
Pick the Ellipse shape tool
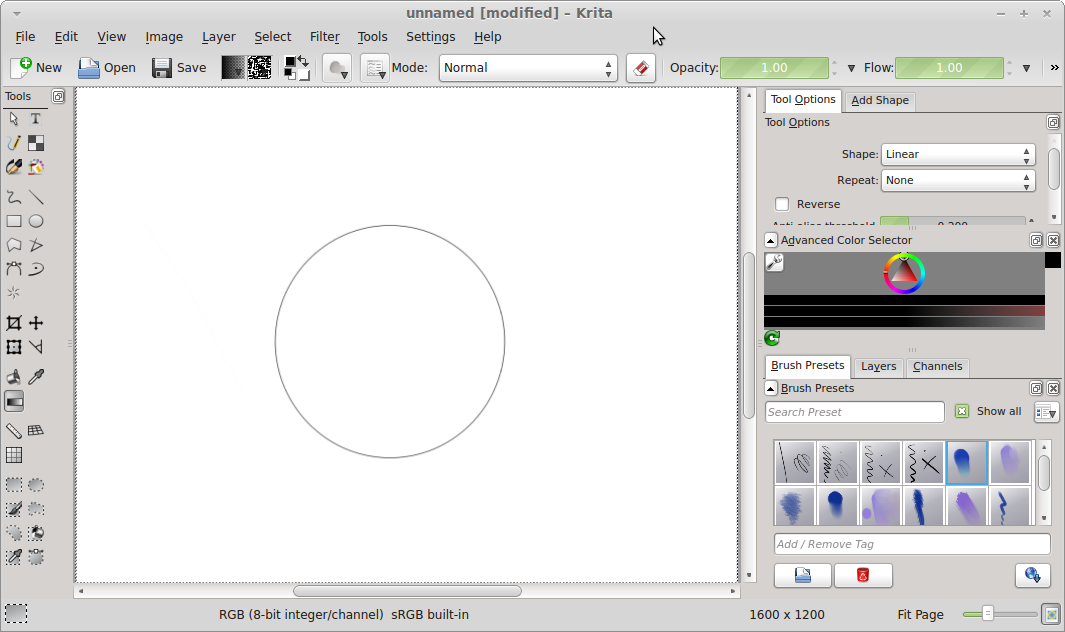[36, 221]
